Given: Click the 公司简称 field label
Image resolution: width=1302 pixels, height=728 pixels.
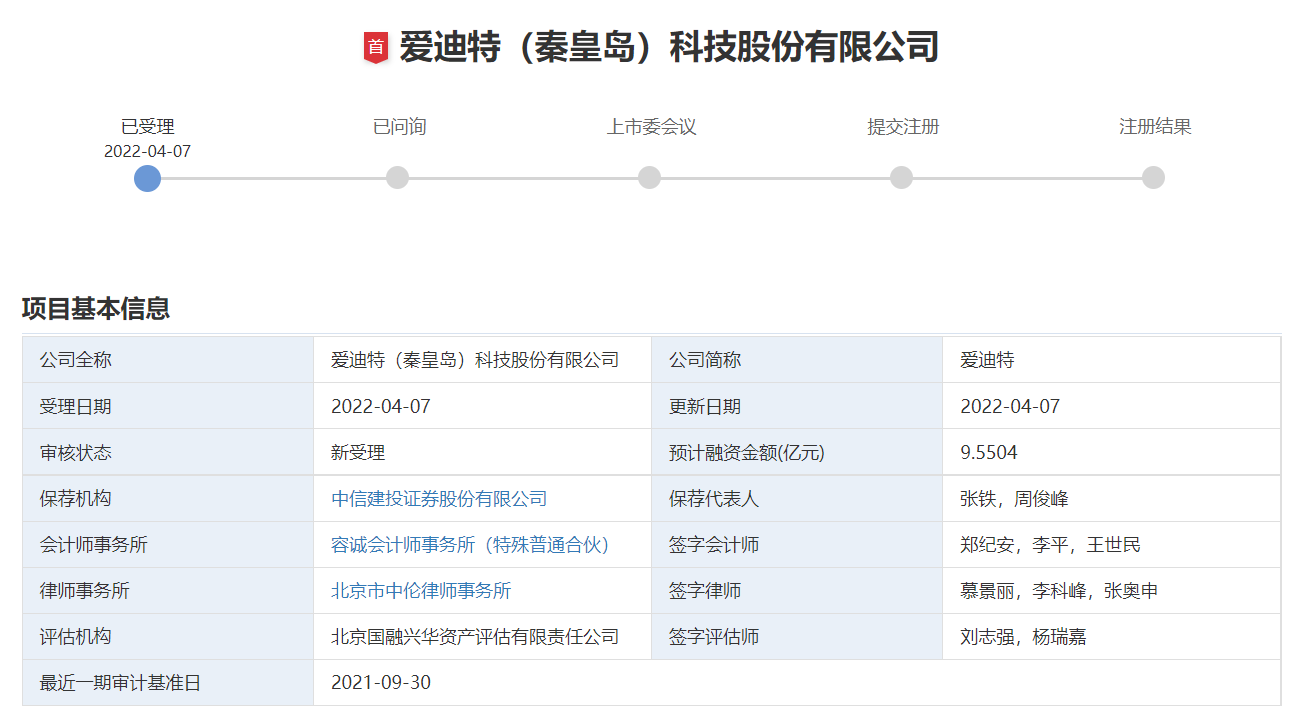Looking at the screenshot, I should (705, 360).
